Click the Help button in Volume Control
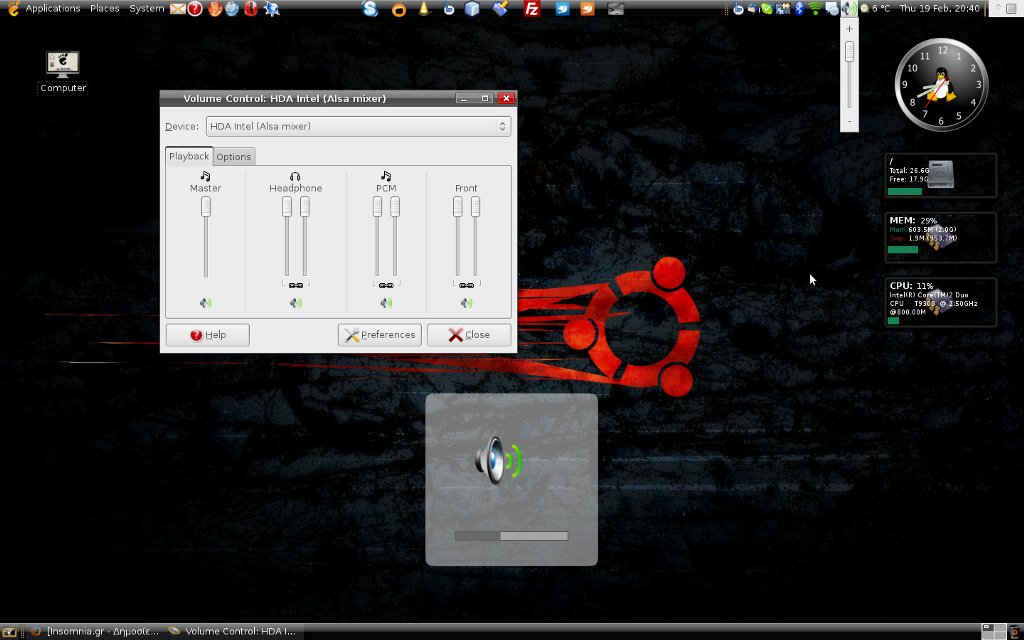 (x=208, y=335)
